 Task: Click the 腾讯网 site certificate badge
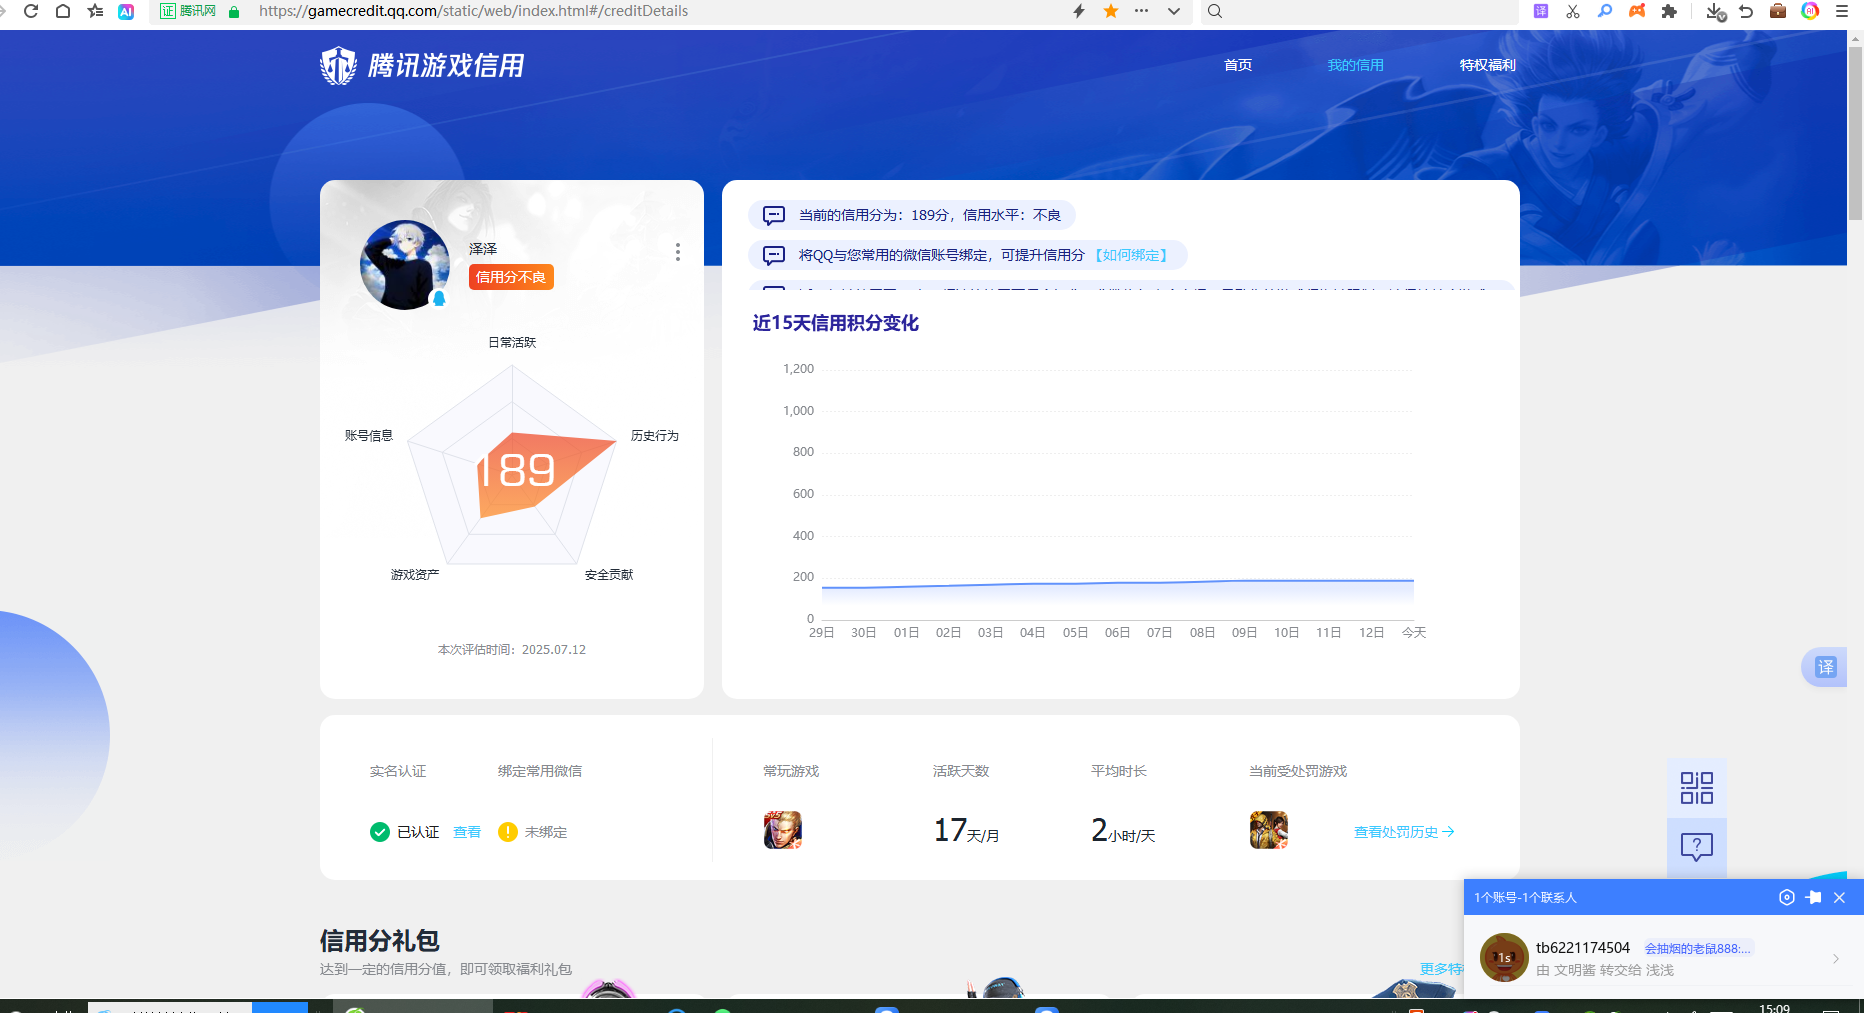pyautogui.click(x=189, y=11)
